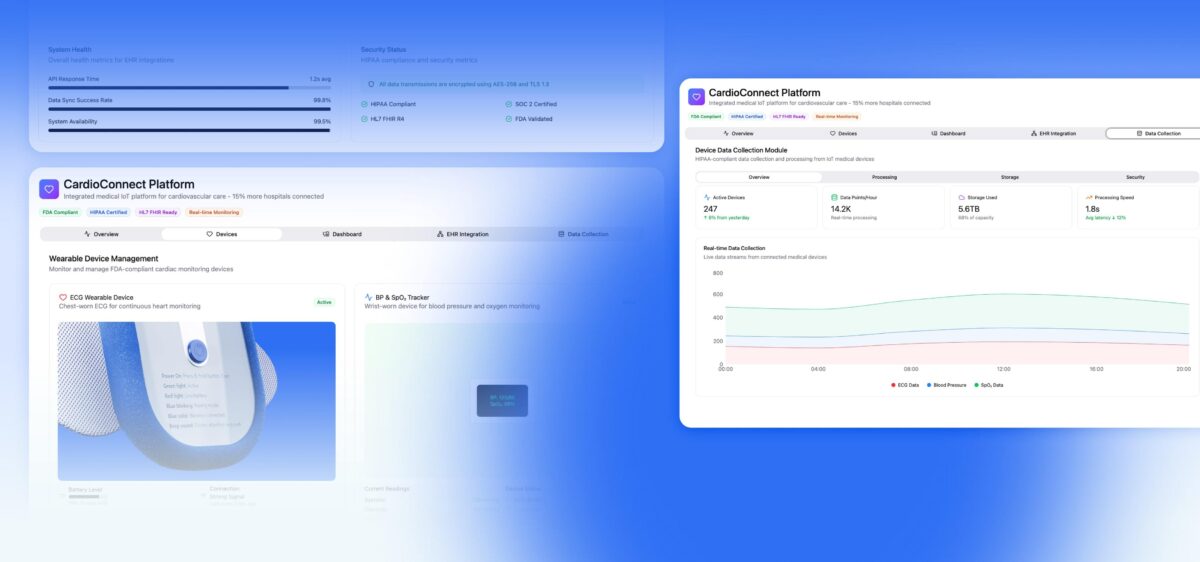Image resolution: width=1200 pixels, height=562 pixels.
Task: Click the CardioConnect heart logo above Wearable Device Management
Action: (x=49, y=189)
